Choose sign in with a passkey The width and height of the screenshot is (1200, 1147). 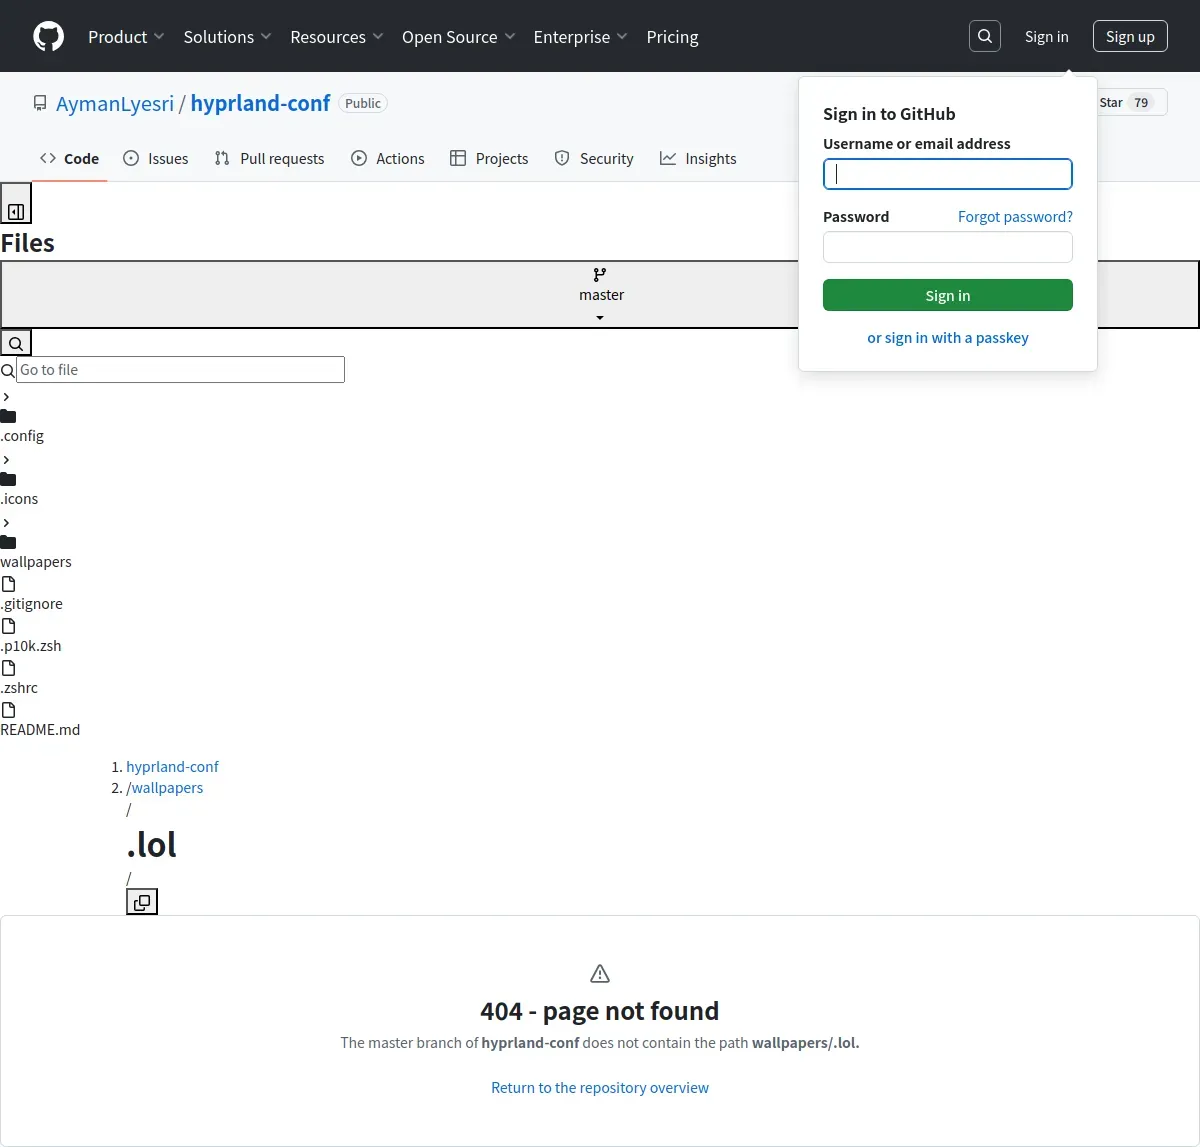(x=948, y=338)
